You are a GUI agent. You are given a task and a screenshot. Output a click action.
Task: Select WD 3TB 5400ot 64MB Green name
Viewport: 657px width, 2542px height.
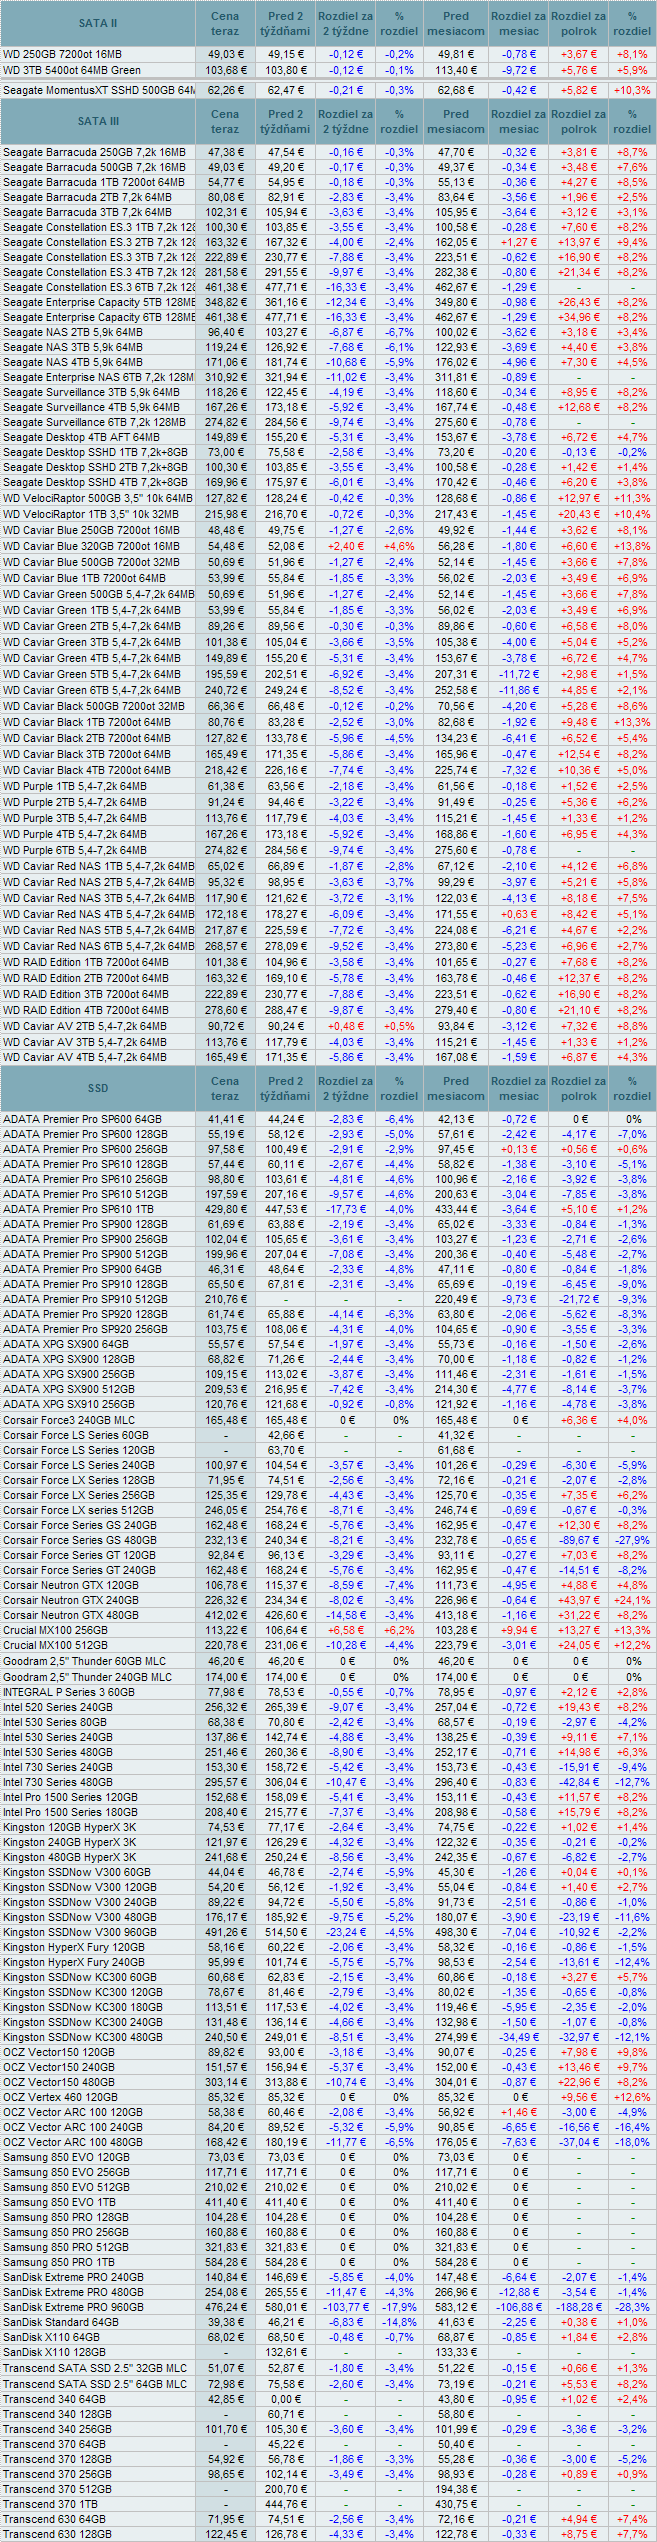(x=72, y=71)
